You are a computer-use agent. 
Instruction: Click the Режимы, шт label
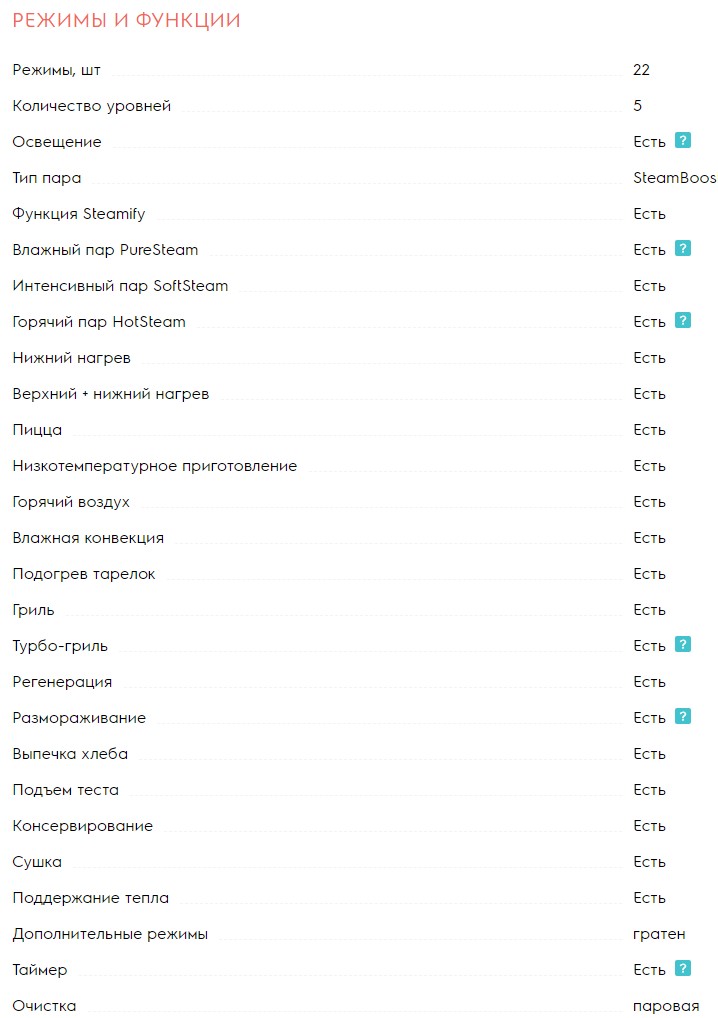point(56,70)
